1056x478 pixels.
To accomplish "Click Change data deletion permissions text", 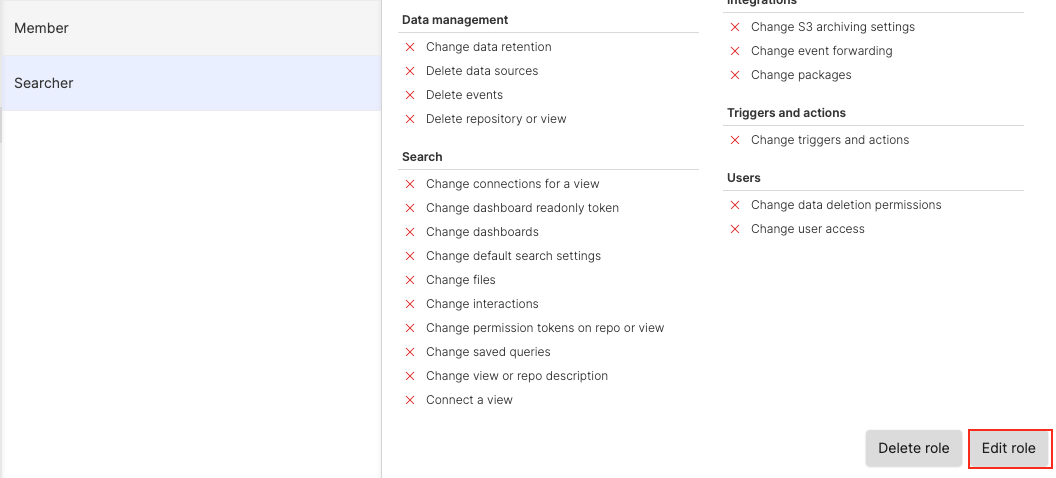I will click(x=846, y=205).
